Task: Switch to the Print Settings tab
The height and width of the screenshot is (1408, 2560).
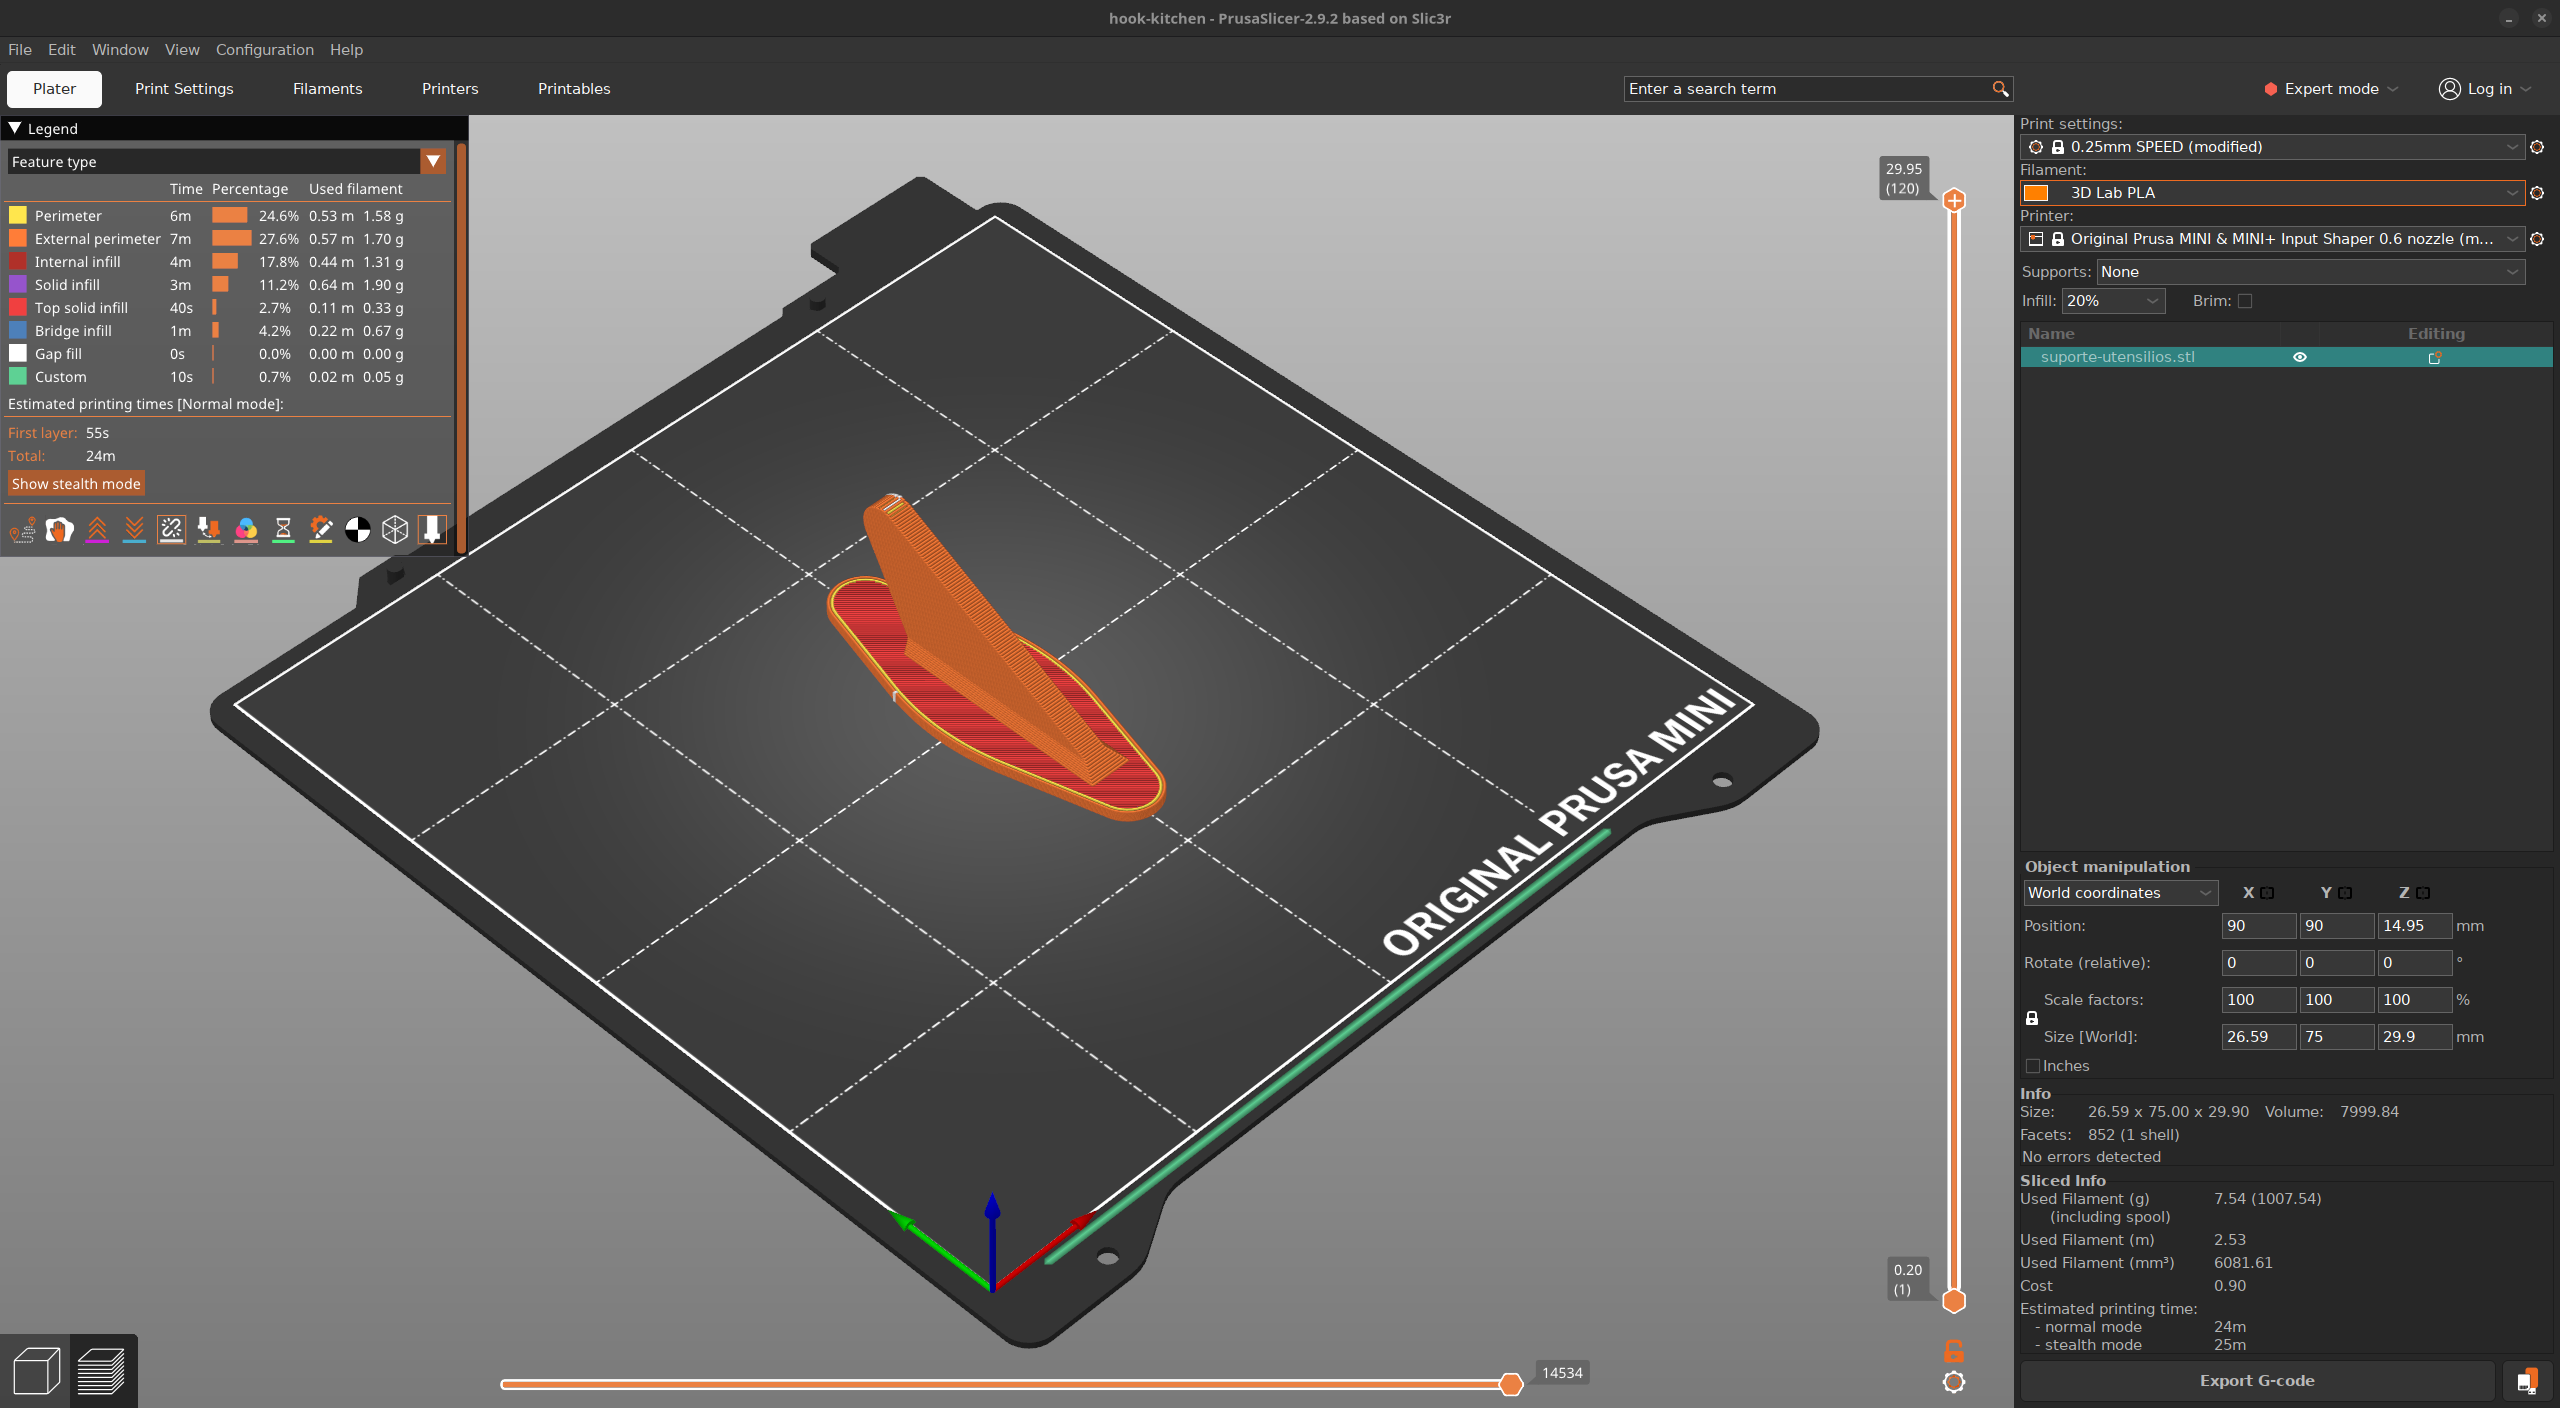Action: point(184,89)
